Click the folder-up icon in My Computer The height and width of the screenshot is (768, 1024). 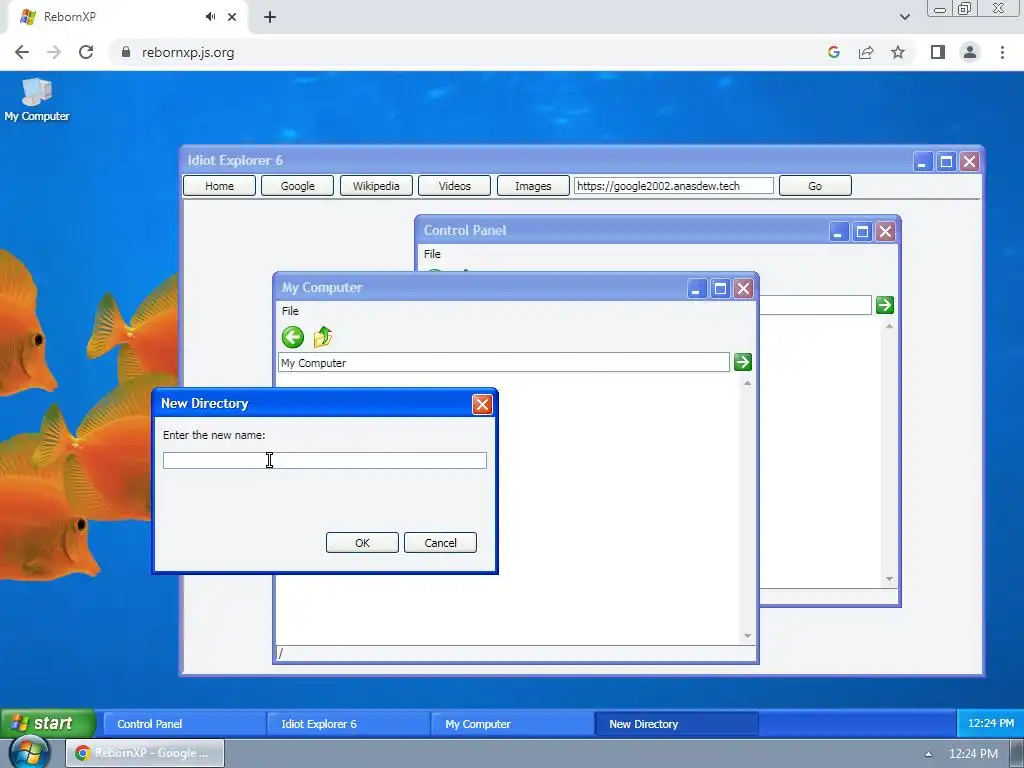tap(323, 337)
